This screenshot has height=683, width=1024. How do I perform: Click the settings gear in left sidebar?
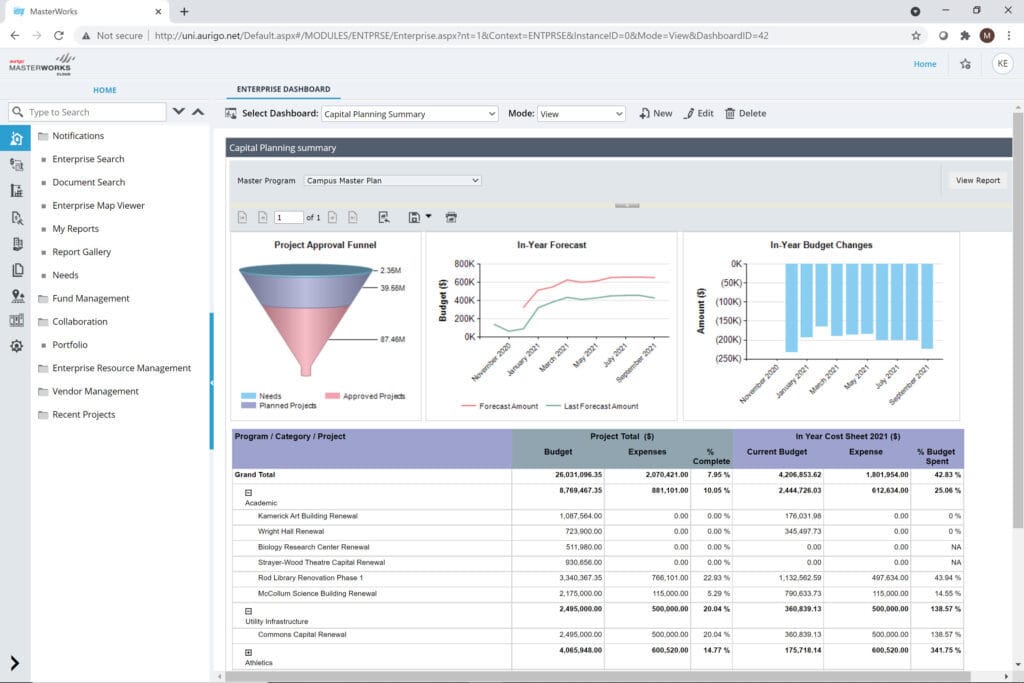tap(16, 346)
